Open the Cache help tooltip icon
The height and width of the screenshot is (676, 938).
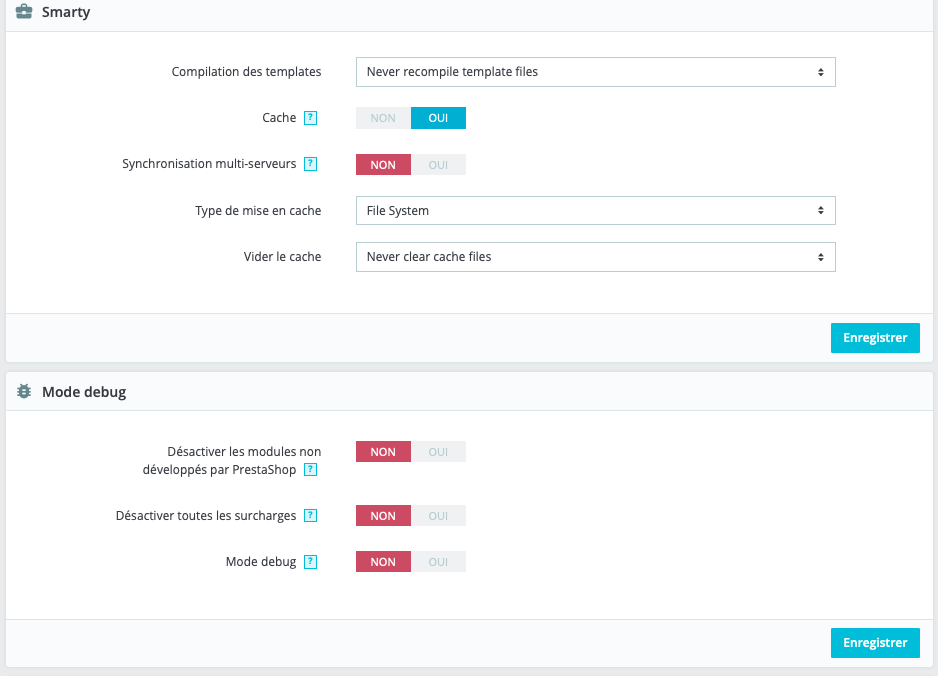click(x=310, y=118)
